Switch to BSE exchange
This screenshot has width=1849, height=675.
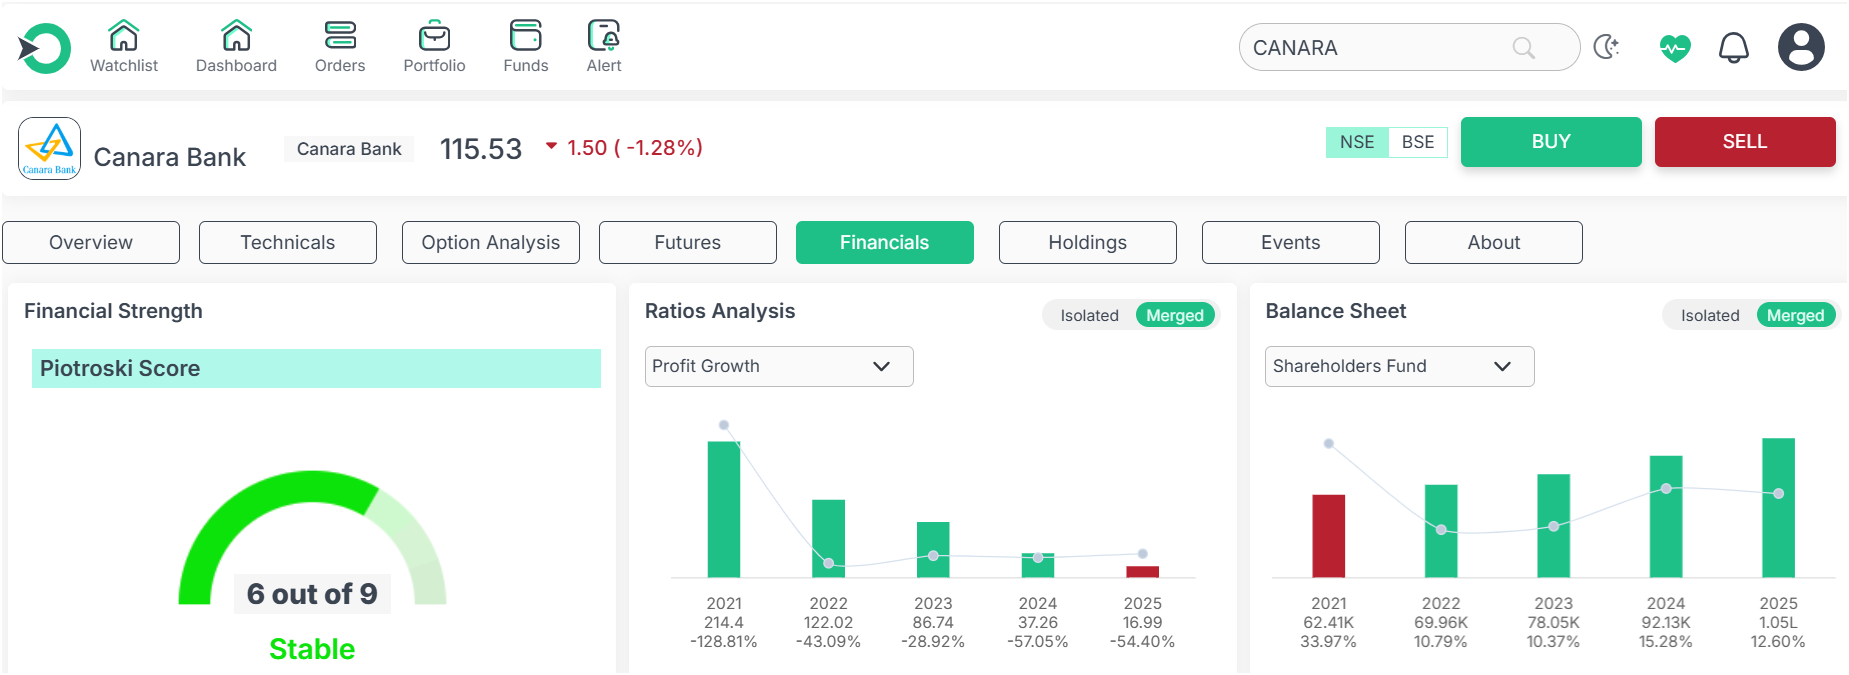(1418, 142)
